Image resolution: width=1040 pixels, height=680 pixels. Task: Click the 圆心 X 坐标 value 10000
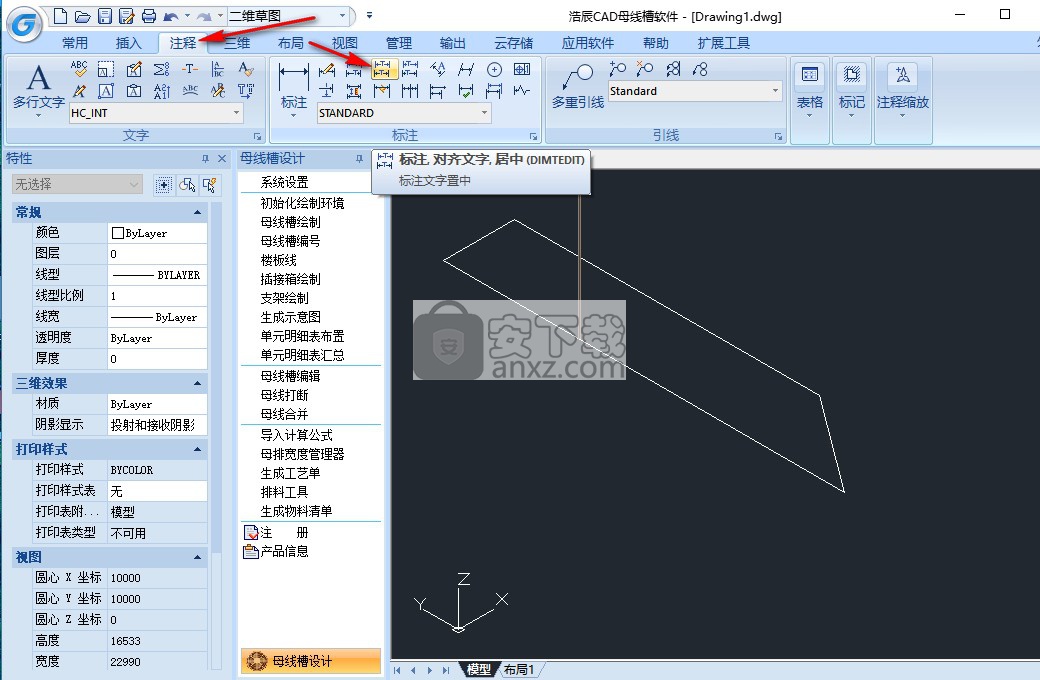(157, 578)
